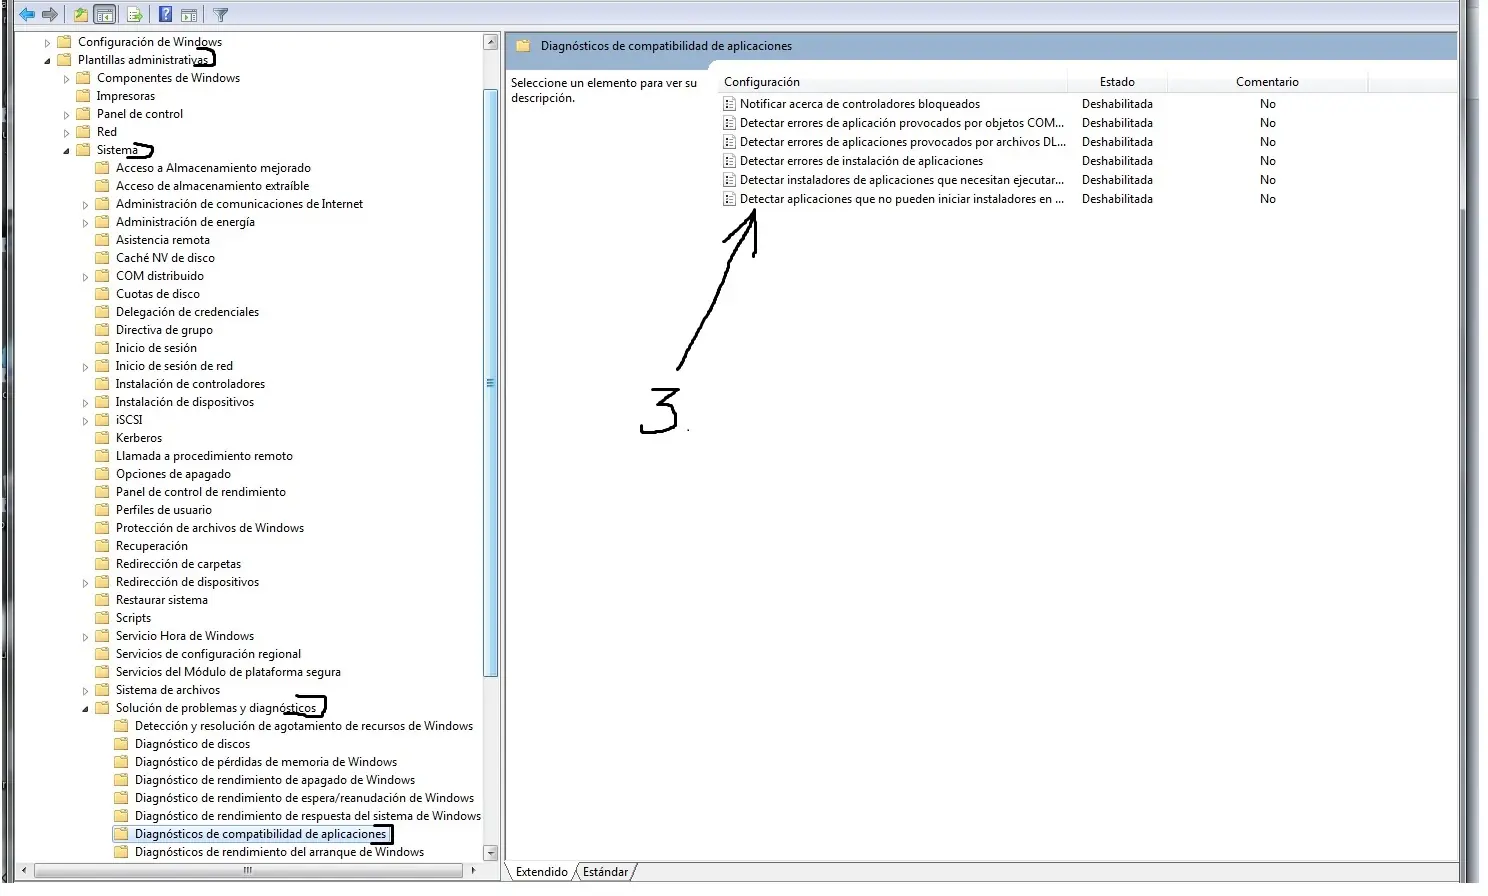Open Help with the question mark icon
Viewport: 1488px width, 896px height.
click(x=166, y=15)
